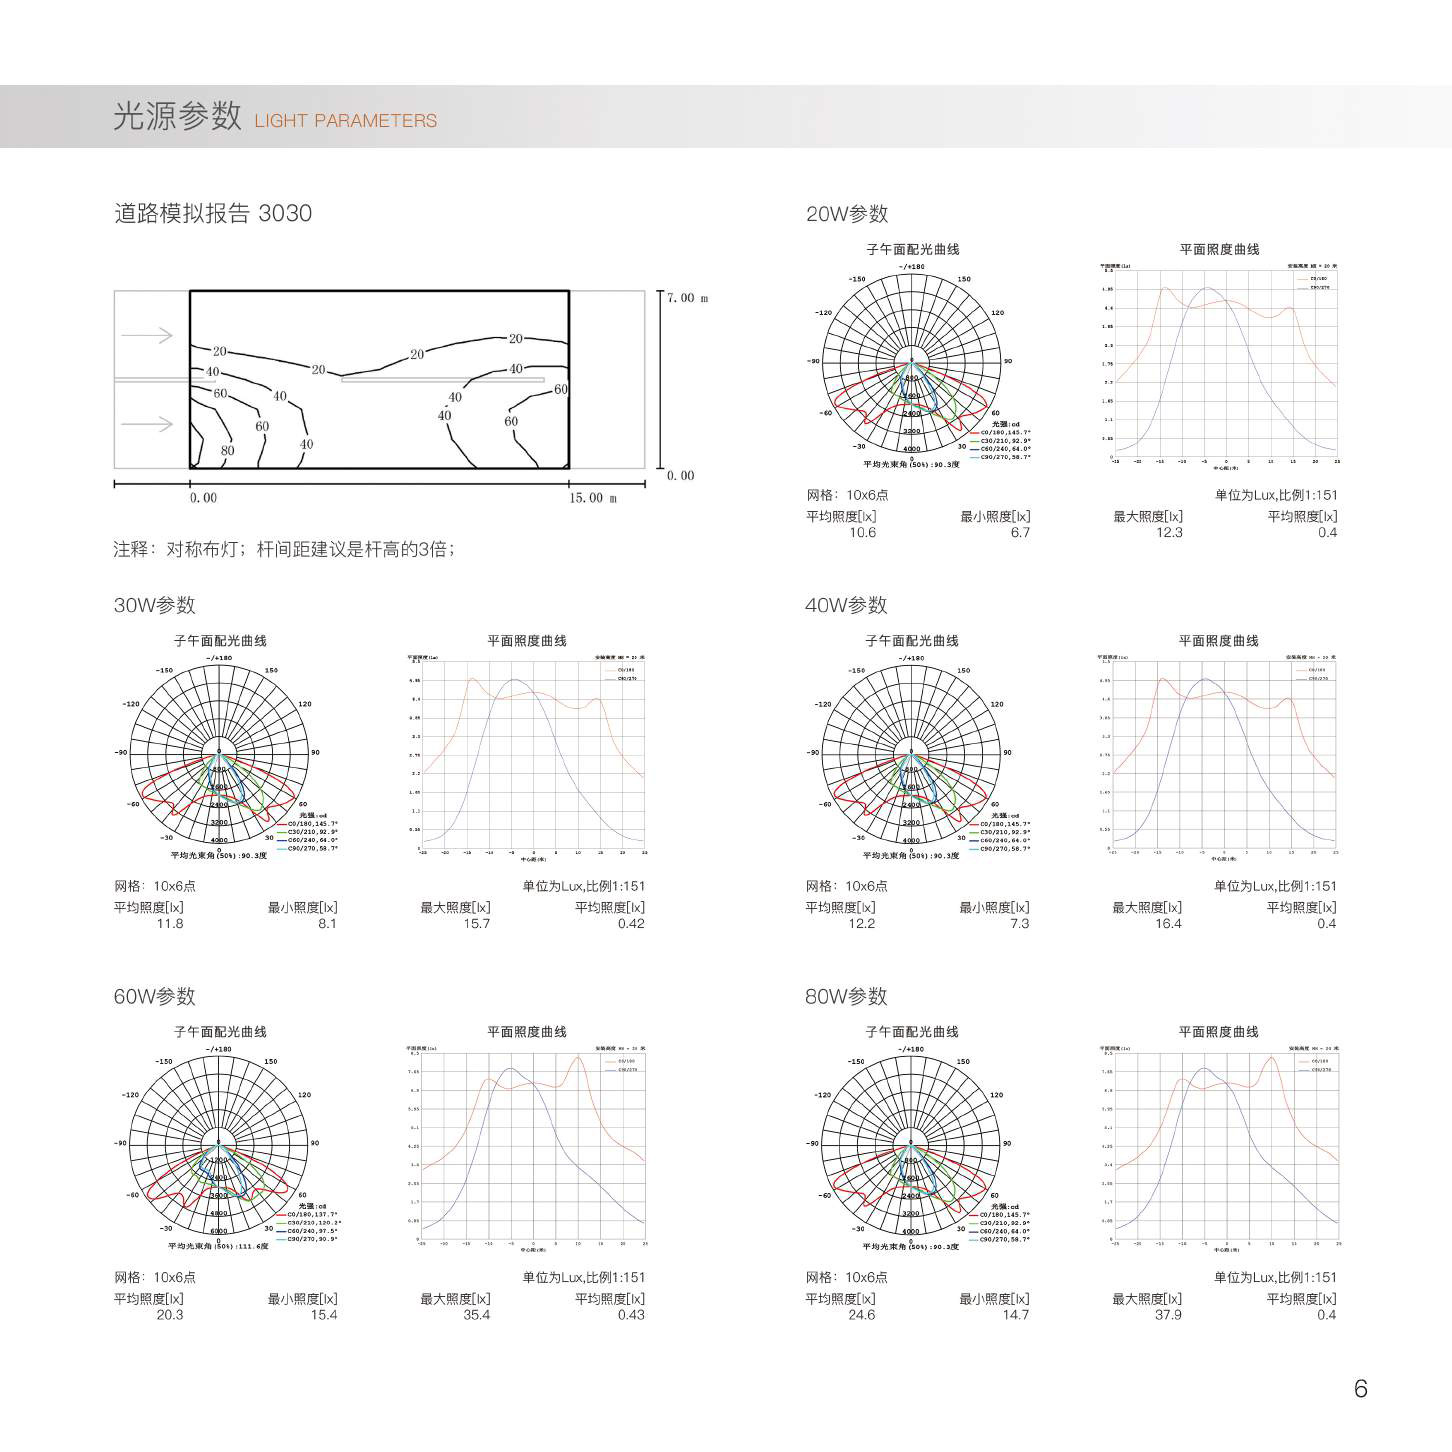Open the 30W planar illuminance curve chart
This screenshot has width=1452, height=1452.
point(527,756)
